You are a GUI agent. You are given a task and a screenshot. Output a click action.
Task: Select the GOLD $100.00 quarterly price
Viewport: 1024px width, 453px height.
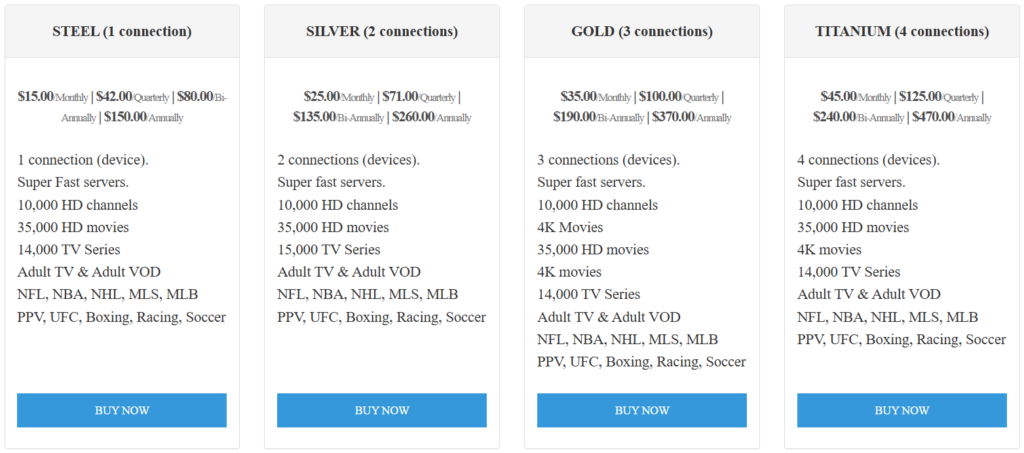(x=660, y=97)
